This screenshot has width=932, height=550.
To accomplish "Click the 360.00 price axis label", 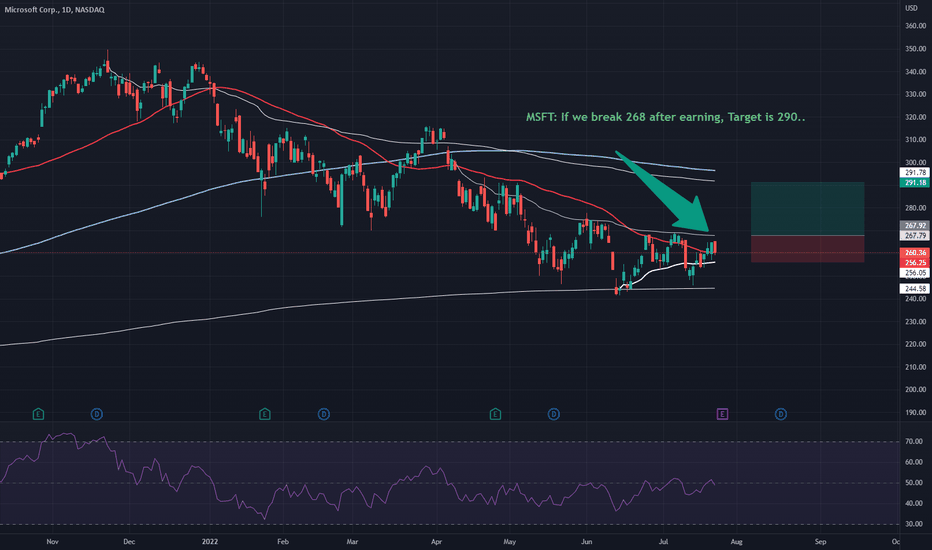I will (x=915, y=26).
